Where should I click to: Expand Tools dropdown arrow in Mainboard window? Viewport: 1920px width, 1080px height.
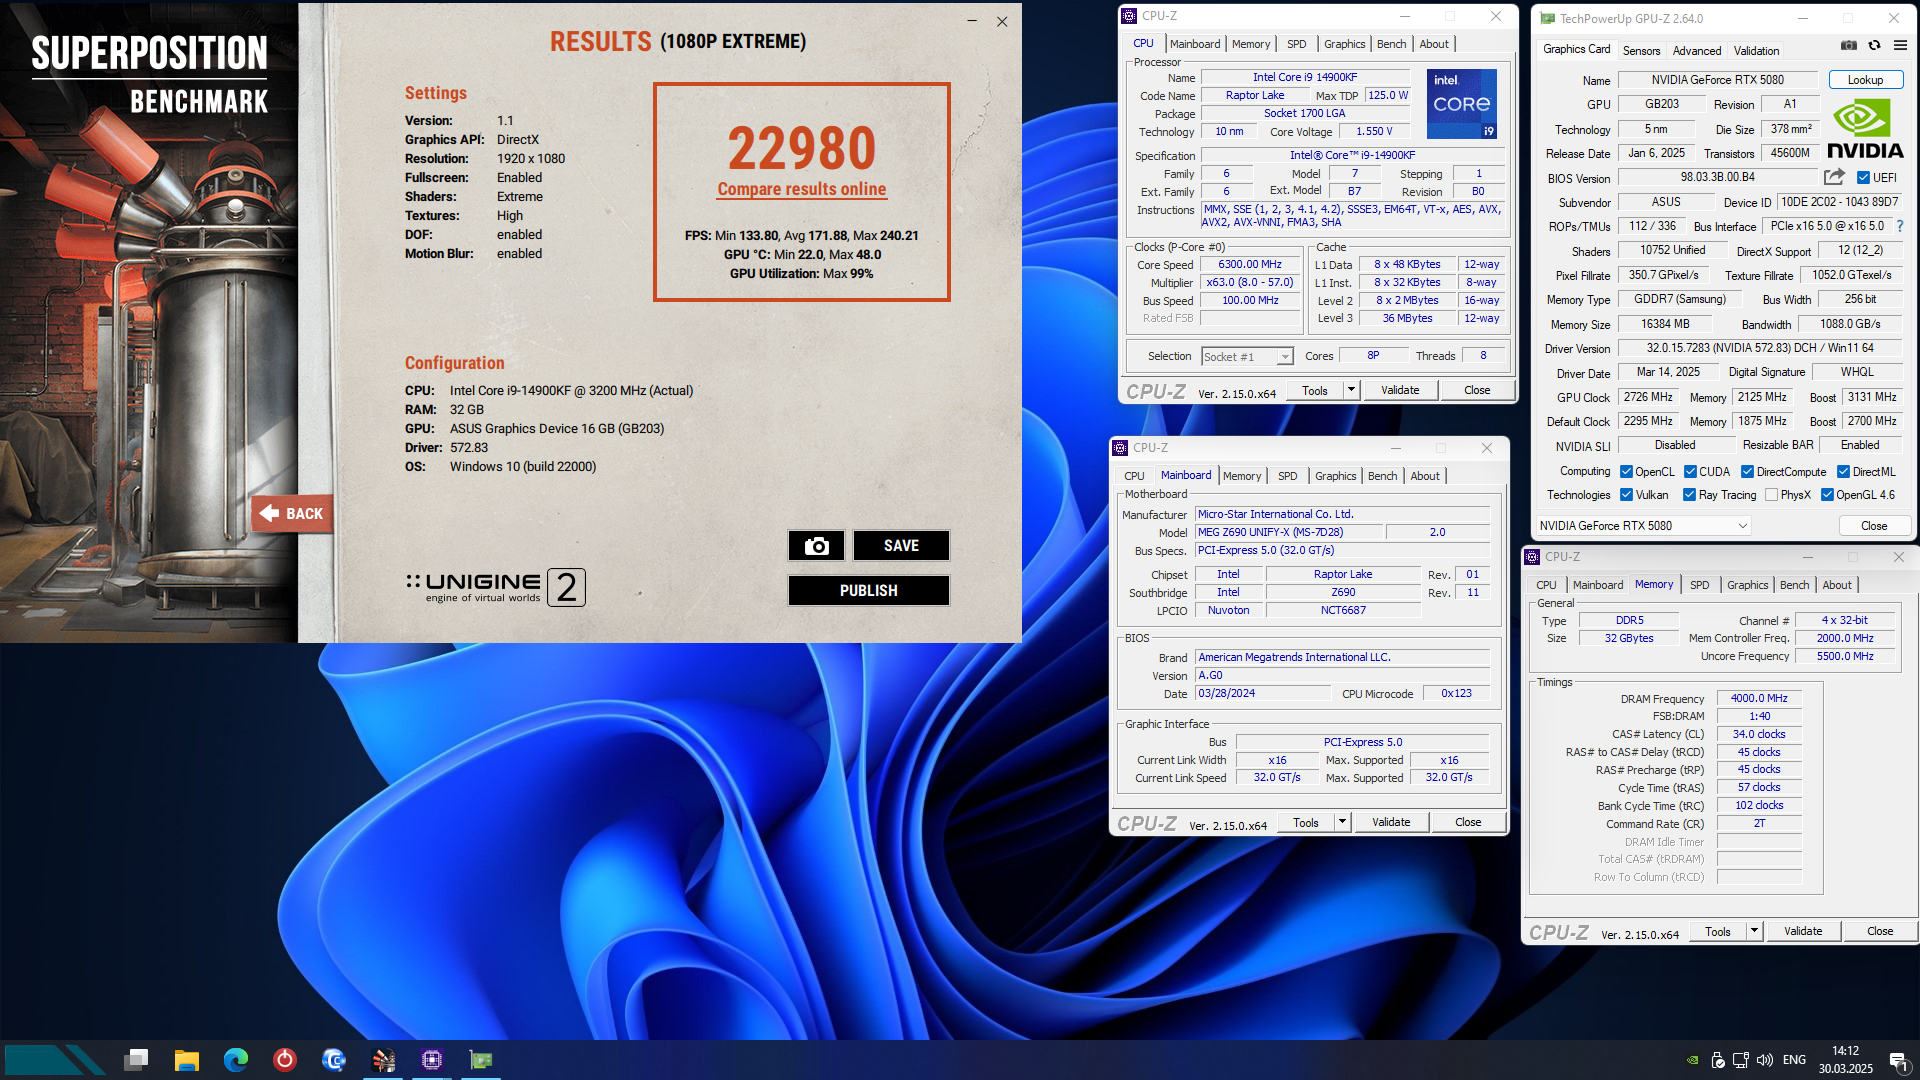[1342, 822]
